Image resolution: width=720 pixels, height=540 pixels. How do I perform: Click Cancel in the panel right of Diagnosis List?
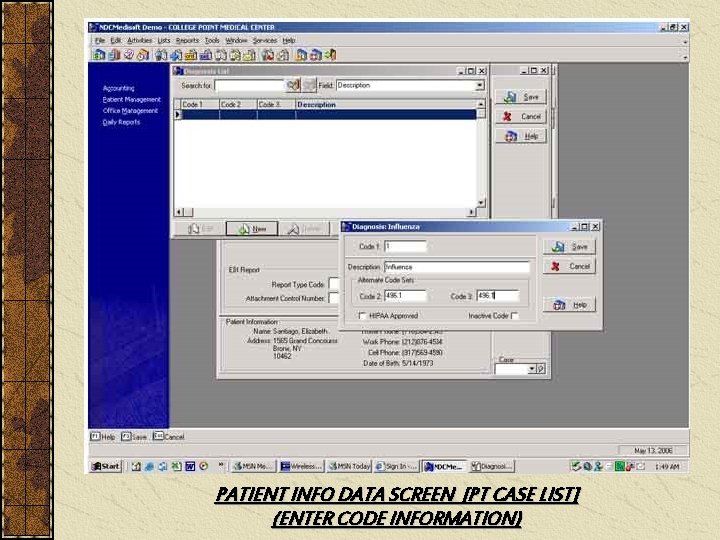[x=521, y=117]
